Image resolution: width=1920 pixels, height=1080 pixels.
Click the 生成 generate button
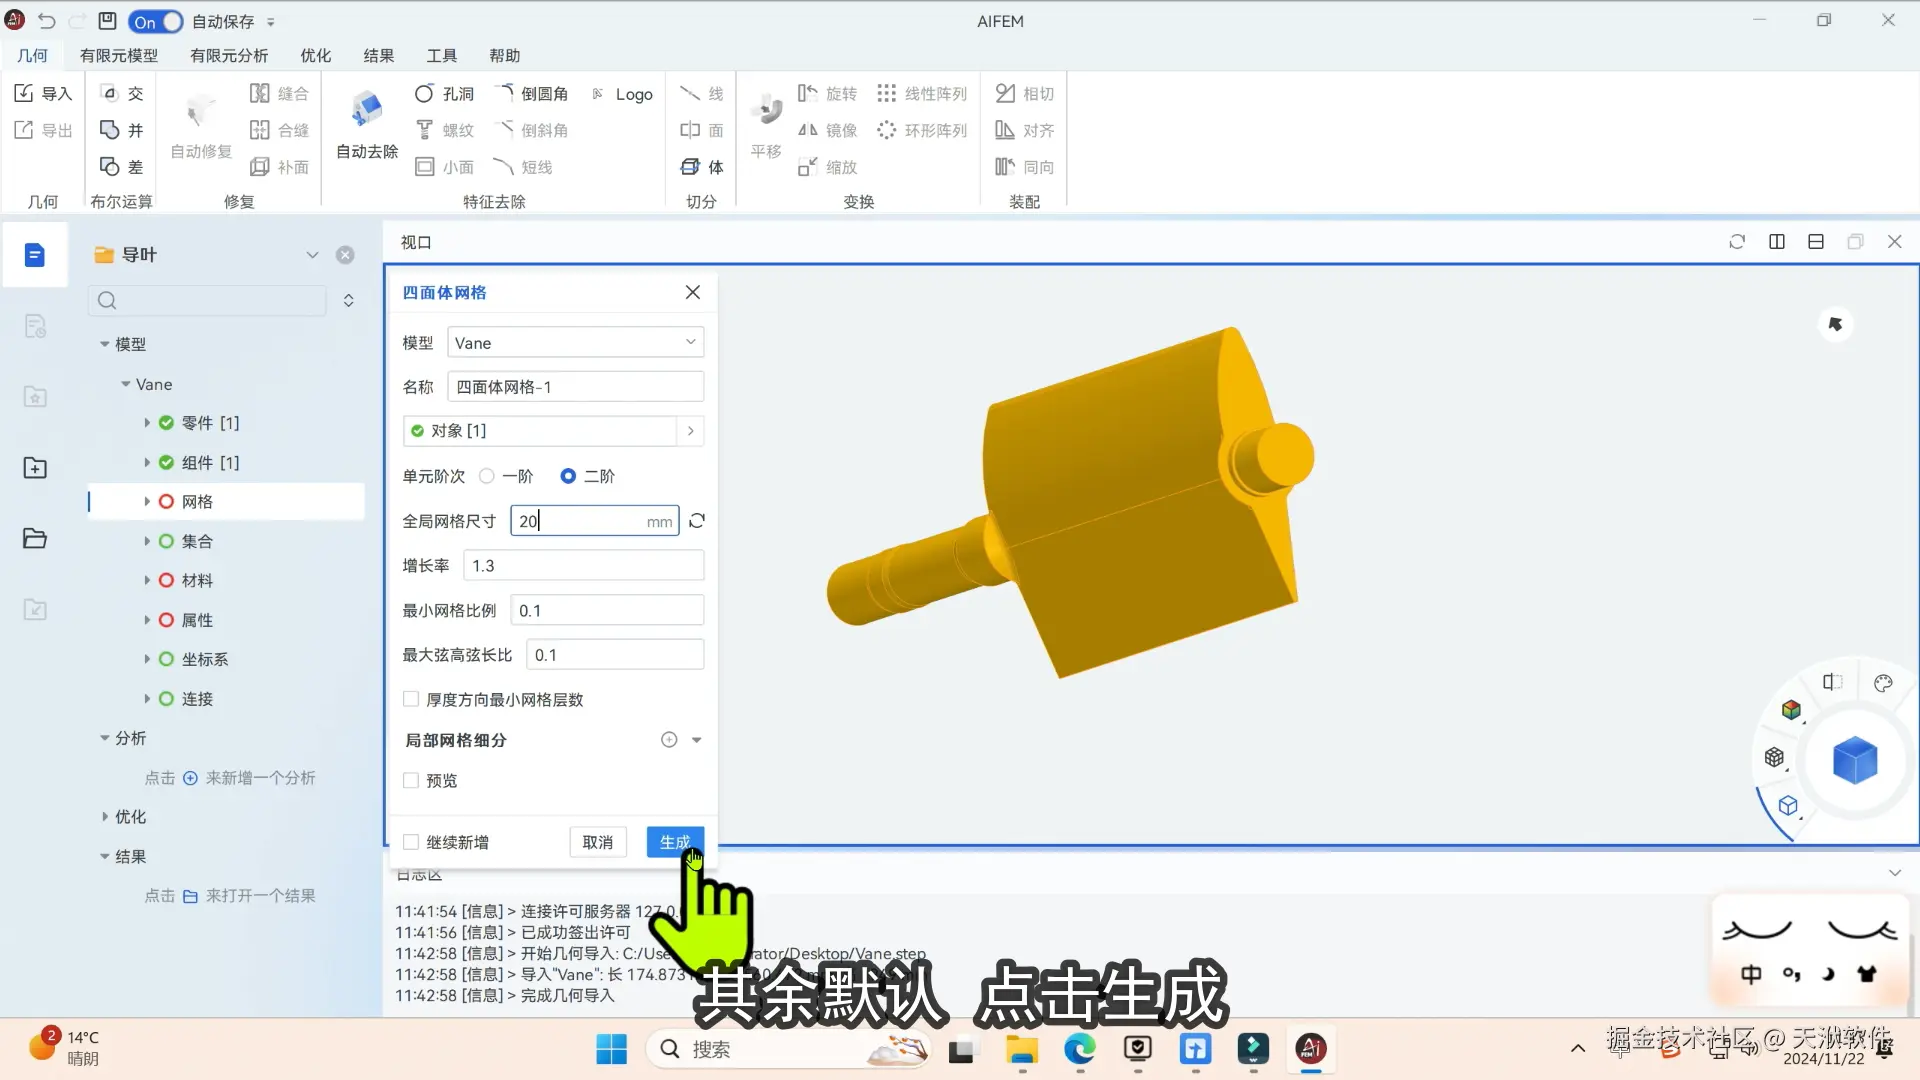tap(675, 842)
